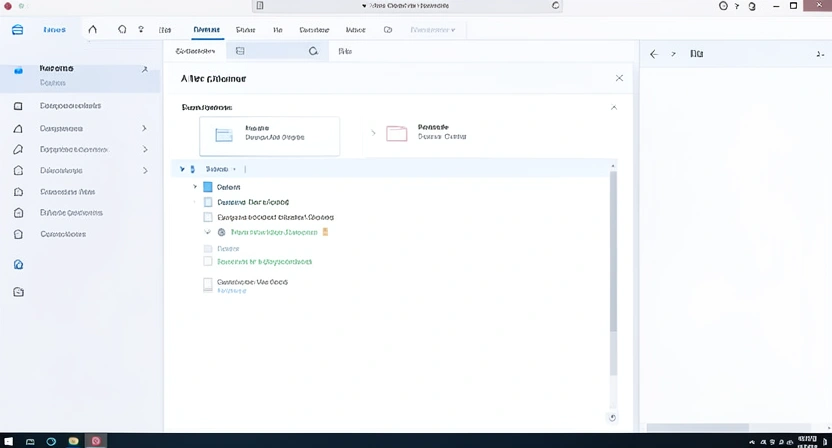
Task: Open the teal icon near the sidebar bottom
Action: coord(18,265)
